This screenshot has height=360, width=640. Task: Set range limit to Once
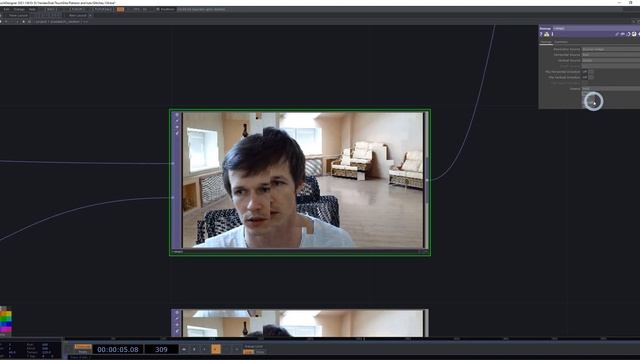pyautogui.click(x=260, y=352)
